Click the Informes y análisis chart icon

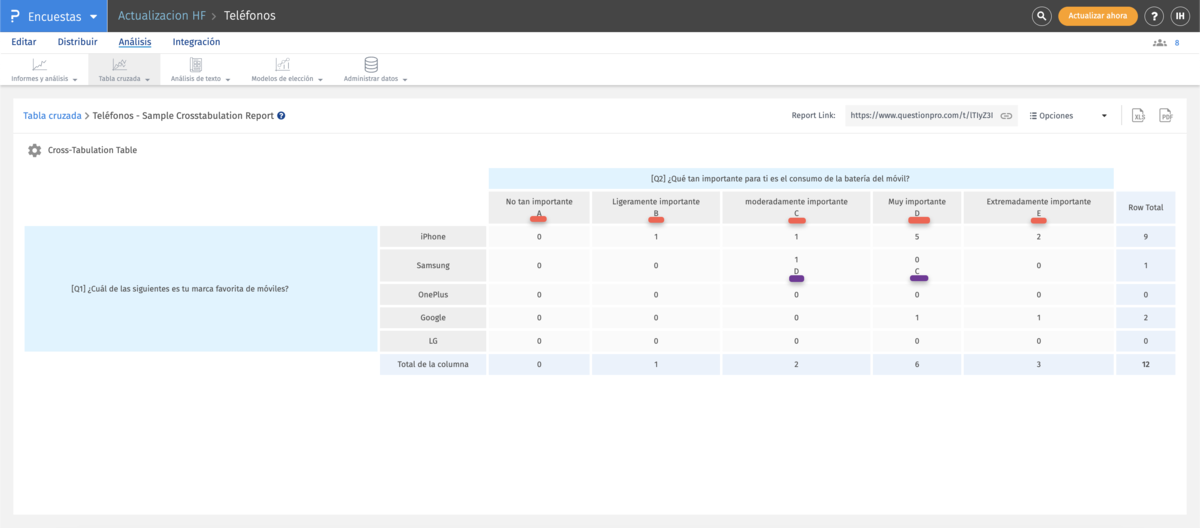[x=40, y=64]
